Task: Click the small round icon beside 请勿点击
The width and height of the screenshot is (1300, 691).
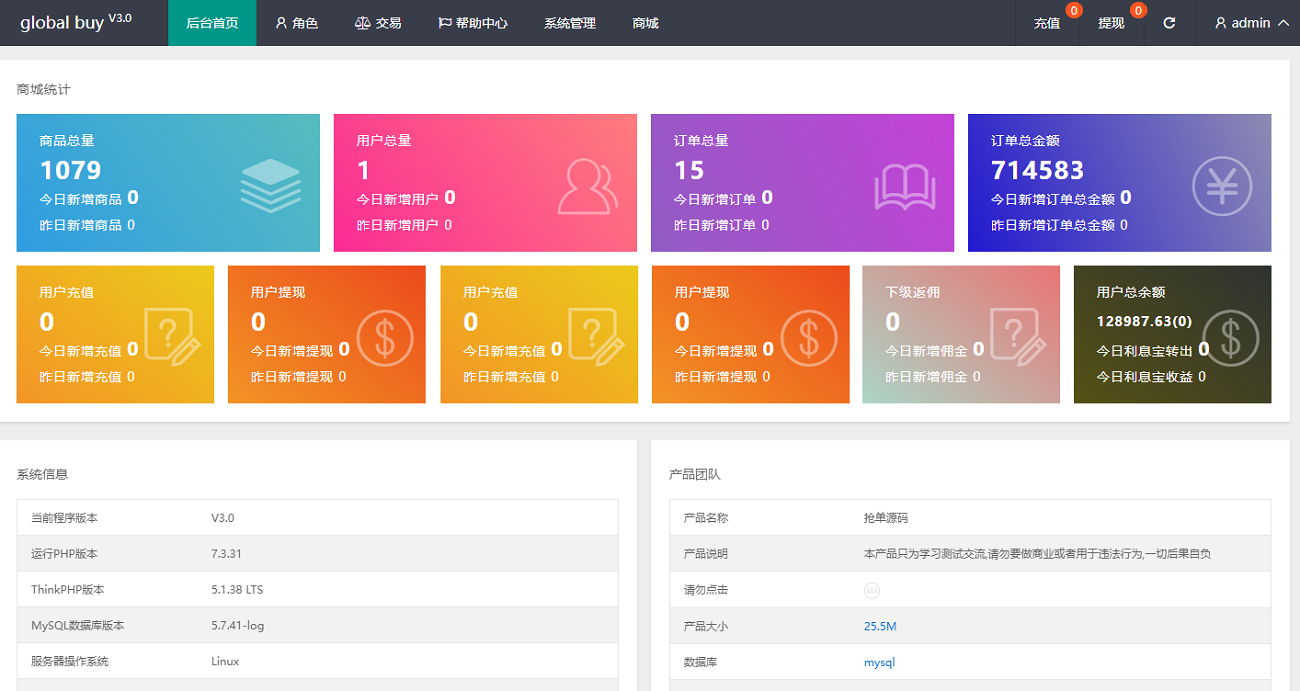Action: point(871,590)
